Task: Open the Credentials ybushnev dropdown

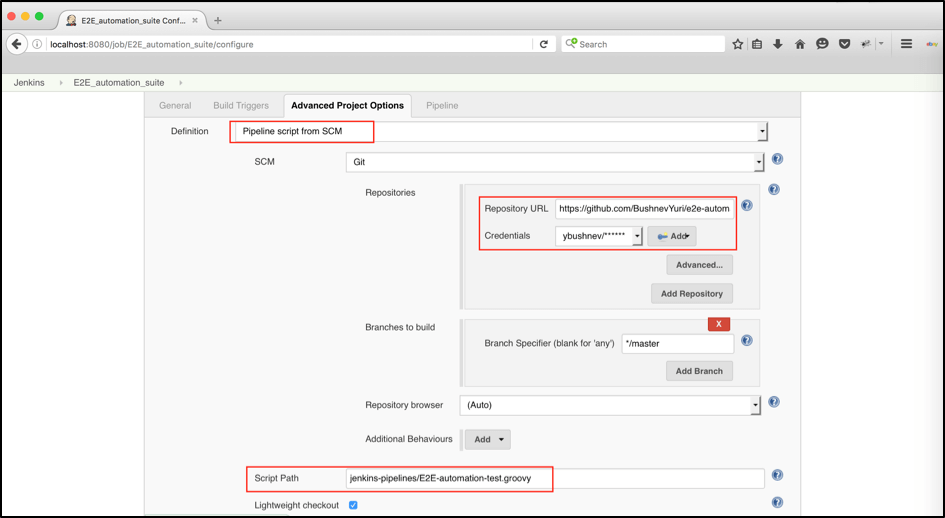Action: [599, 236]
